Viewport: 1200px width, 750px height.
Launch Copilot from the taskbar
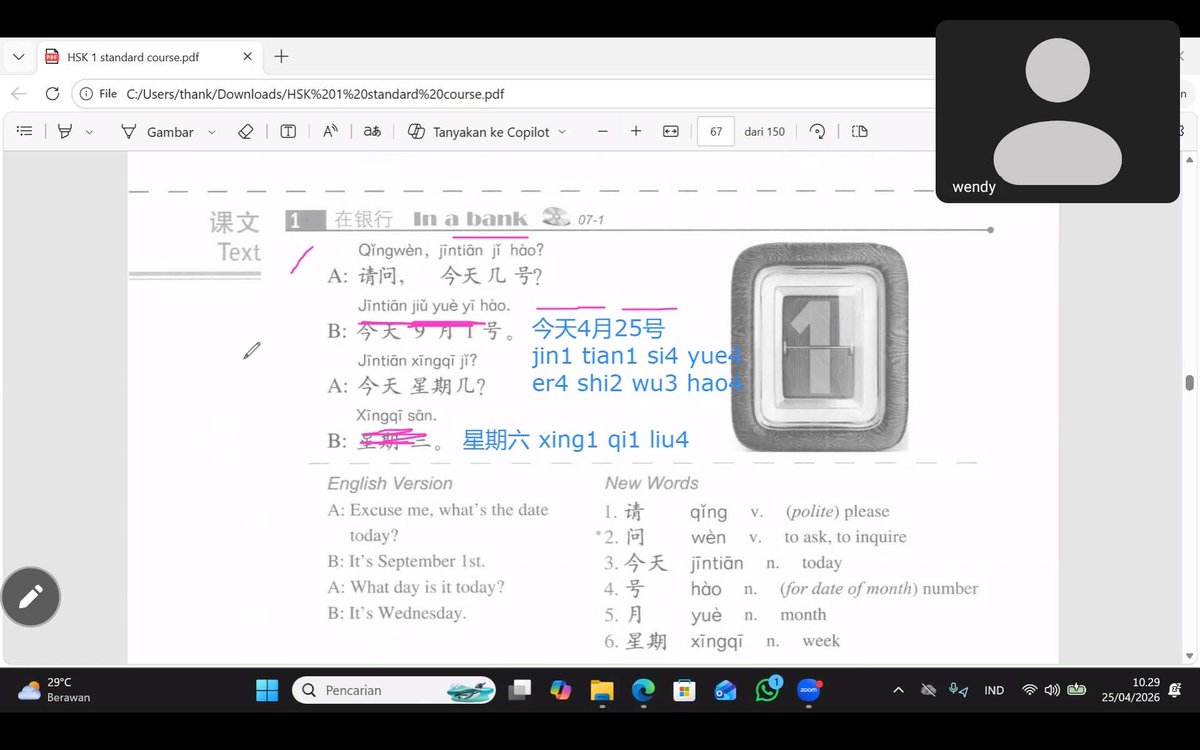[560, 690]
